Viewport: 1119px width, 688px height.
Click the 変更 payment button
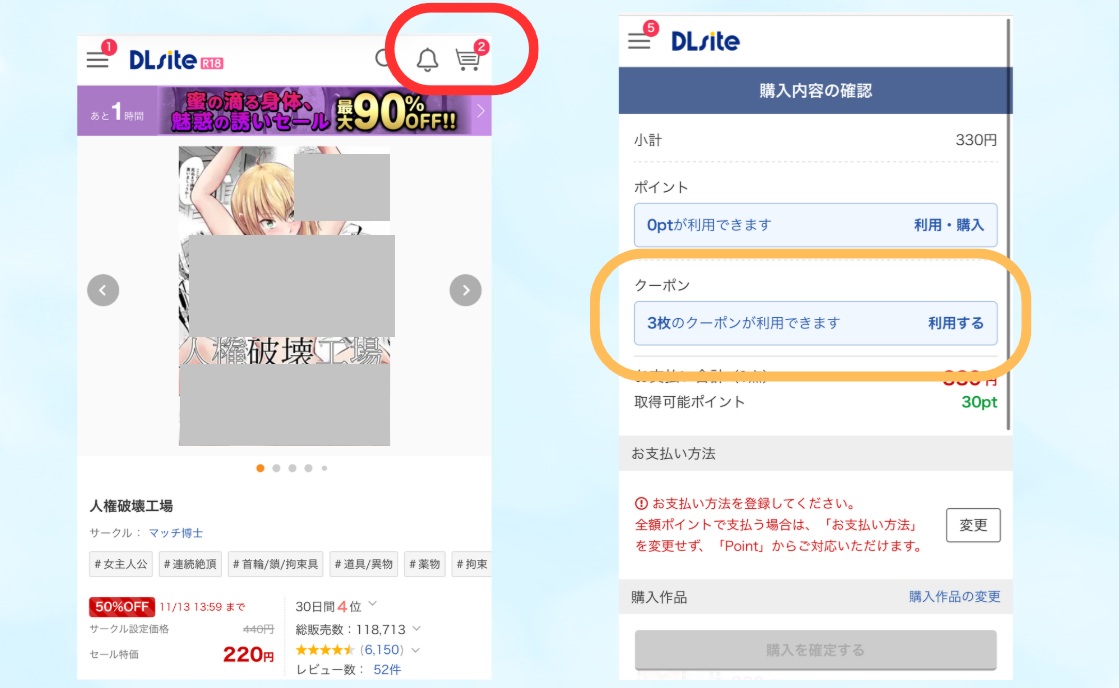click(973, 525)
